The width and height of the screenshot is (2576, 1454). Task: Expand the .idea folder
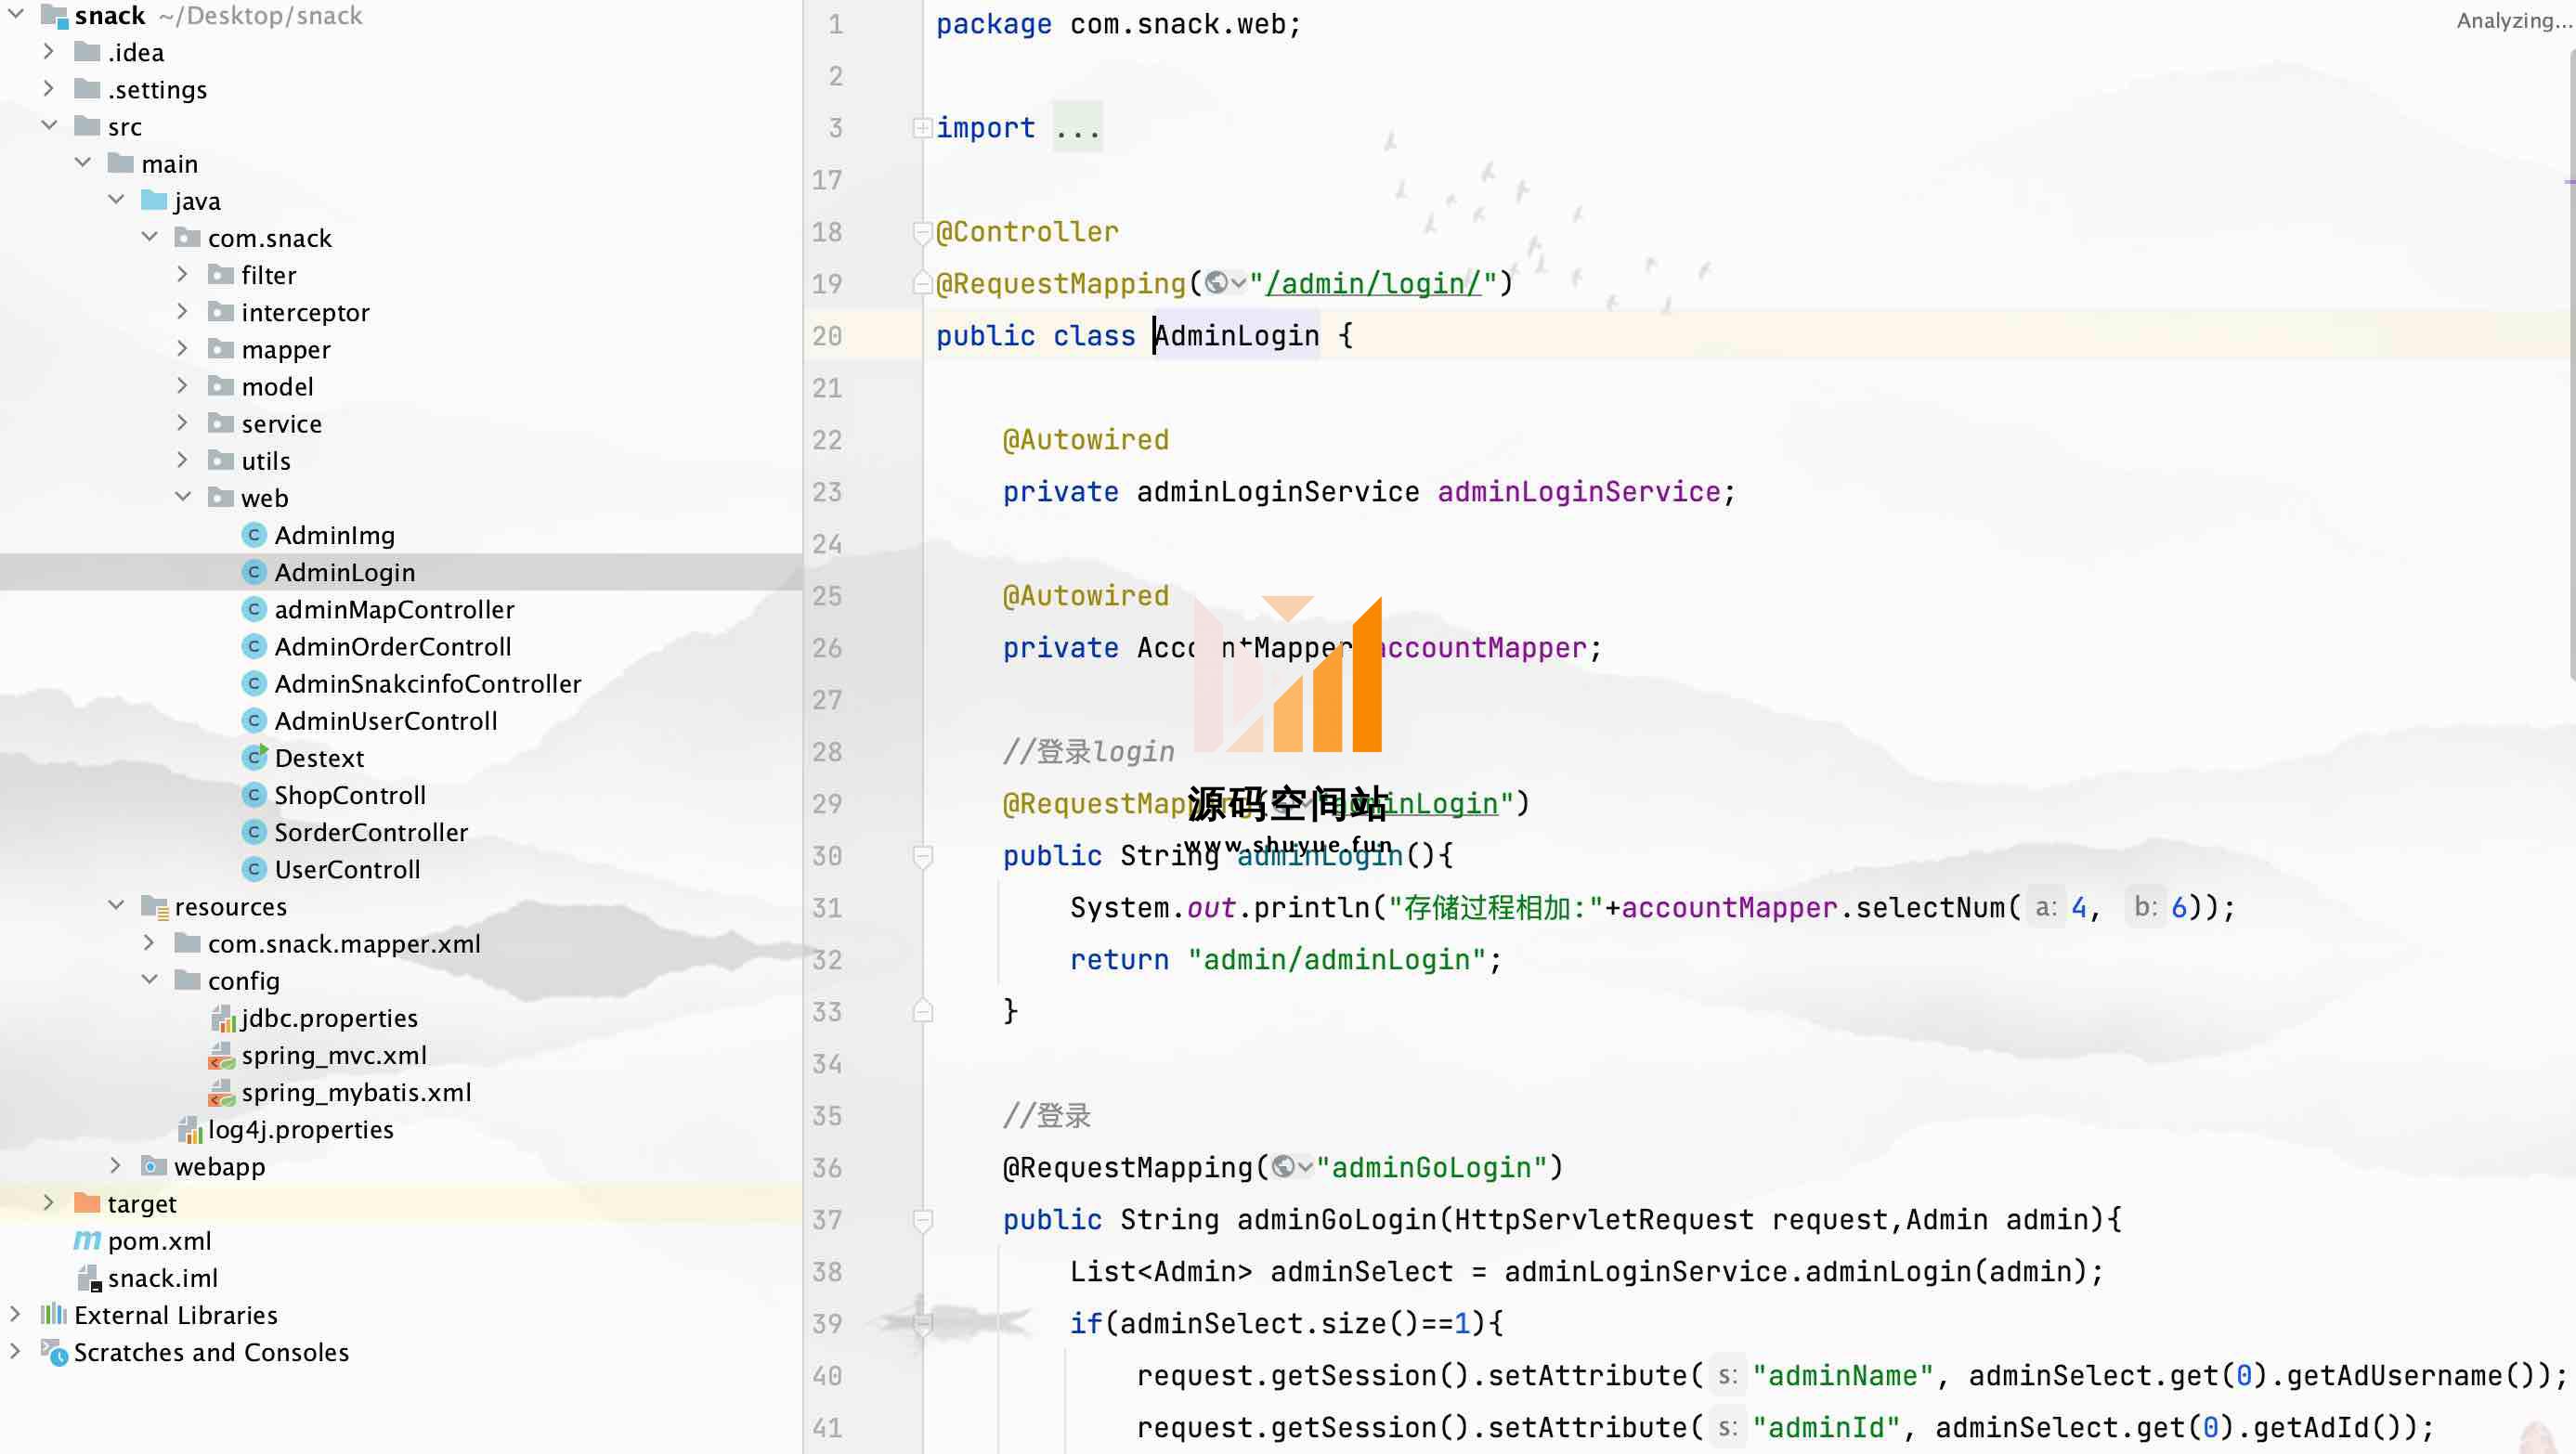pos(48,52)
